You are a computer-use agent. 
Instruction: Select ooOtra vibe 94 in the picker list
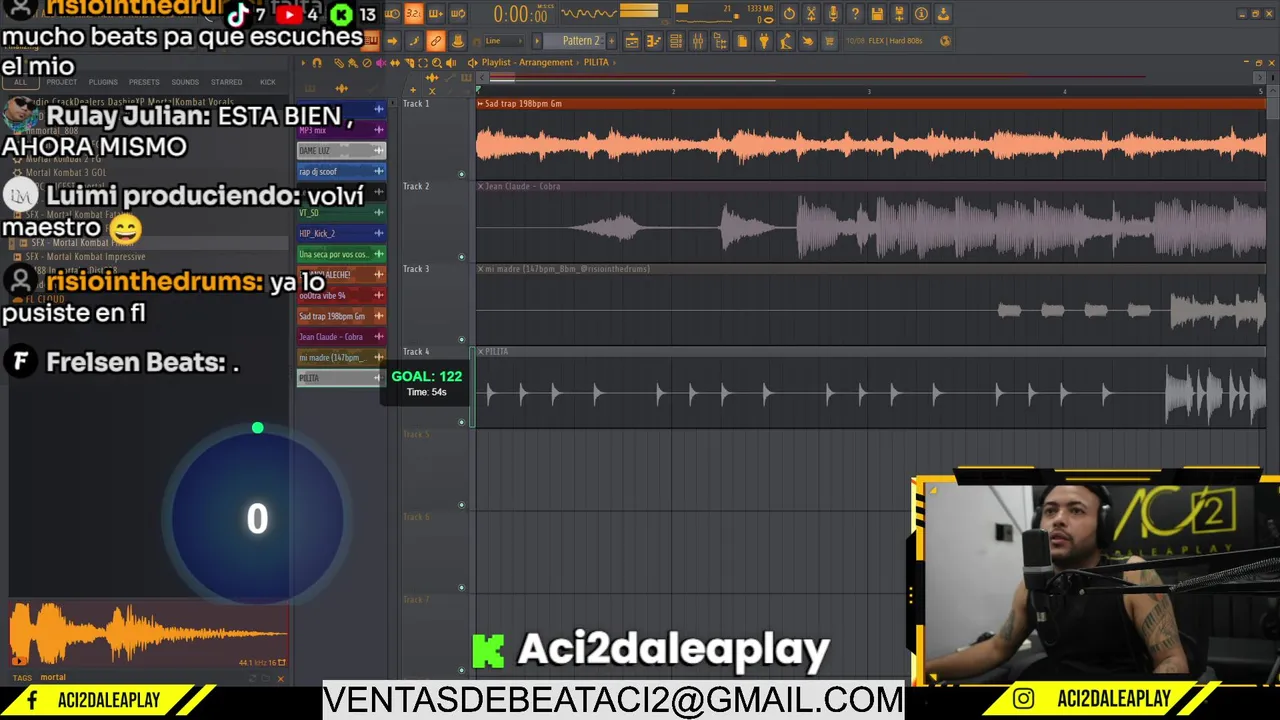click(341, 295)
